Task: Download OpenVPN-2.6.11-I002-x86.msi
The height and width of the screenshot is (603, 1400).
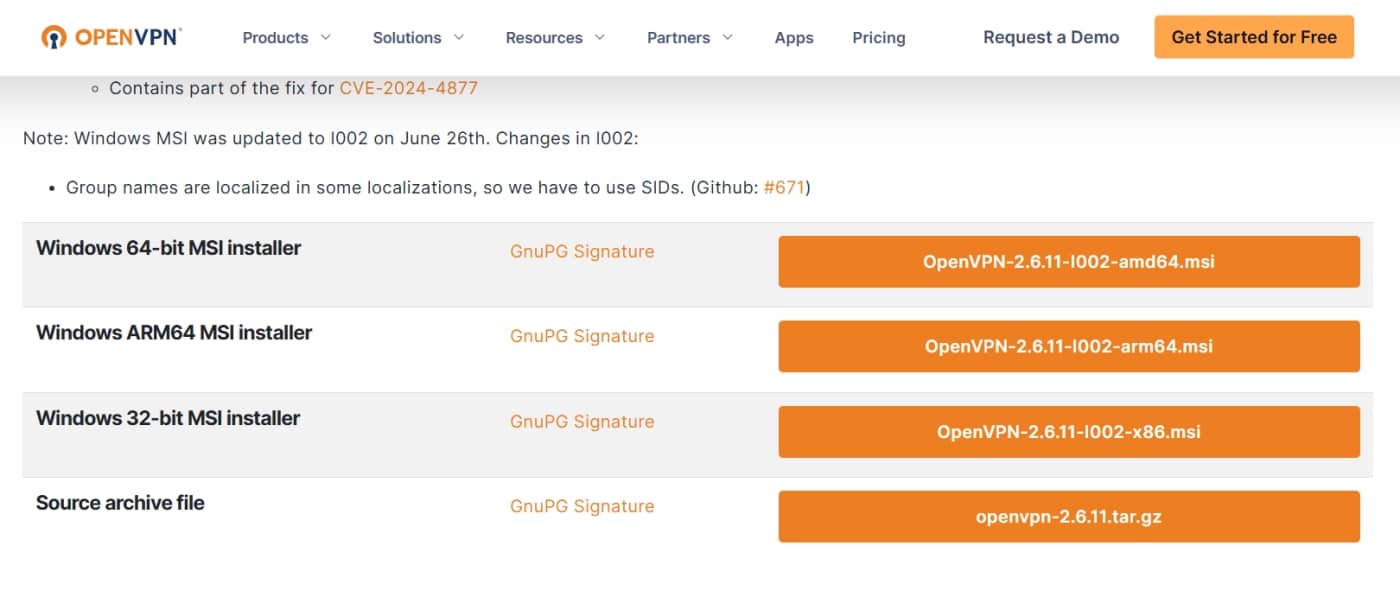Action: pyautogui.click(x=1069, y=432)
